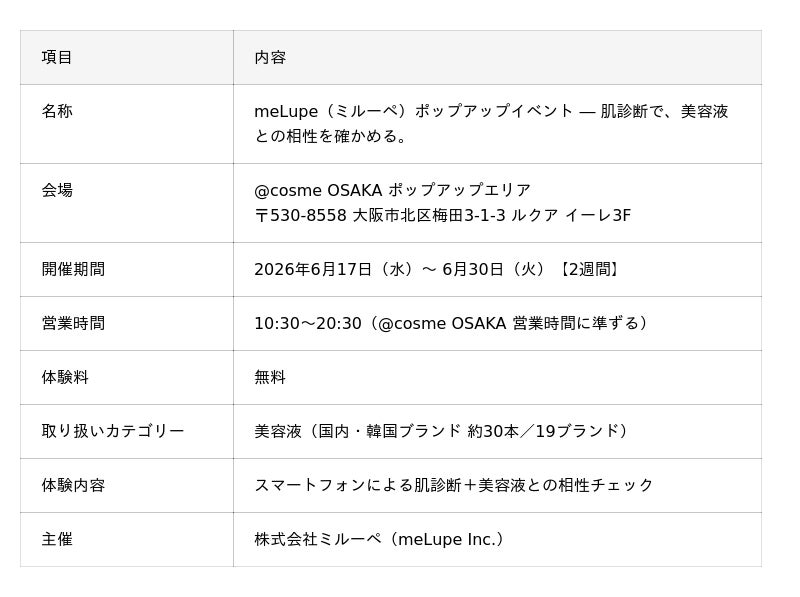800x597 pixels.
Task: Click the 内容 column header
Action: click(270, 57)
